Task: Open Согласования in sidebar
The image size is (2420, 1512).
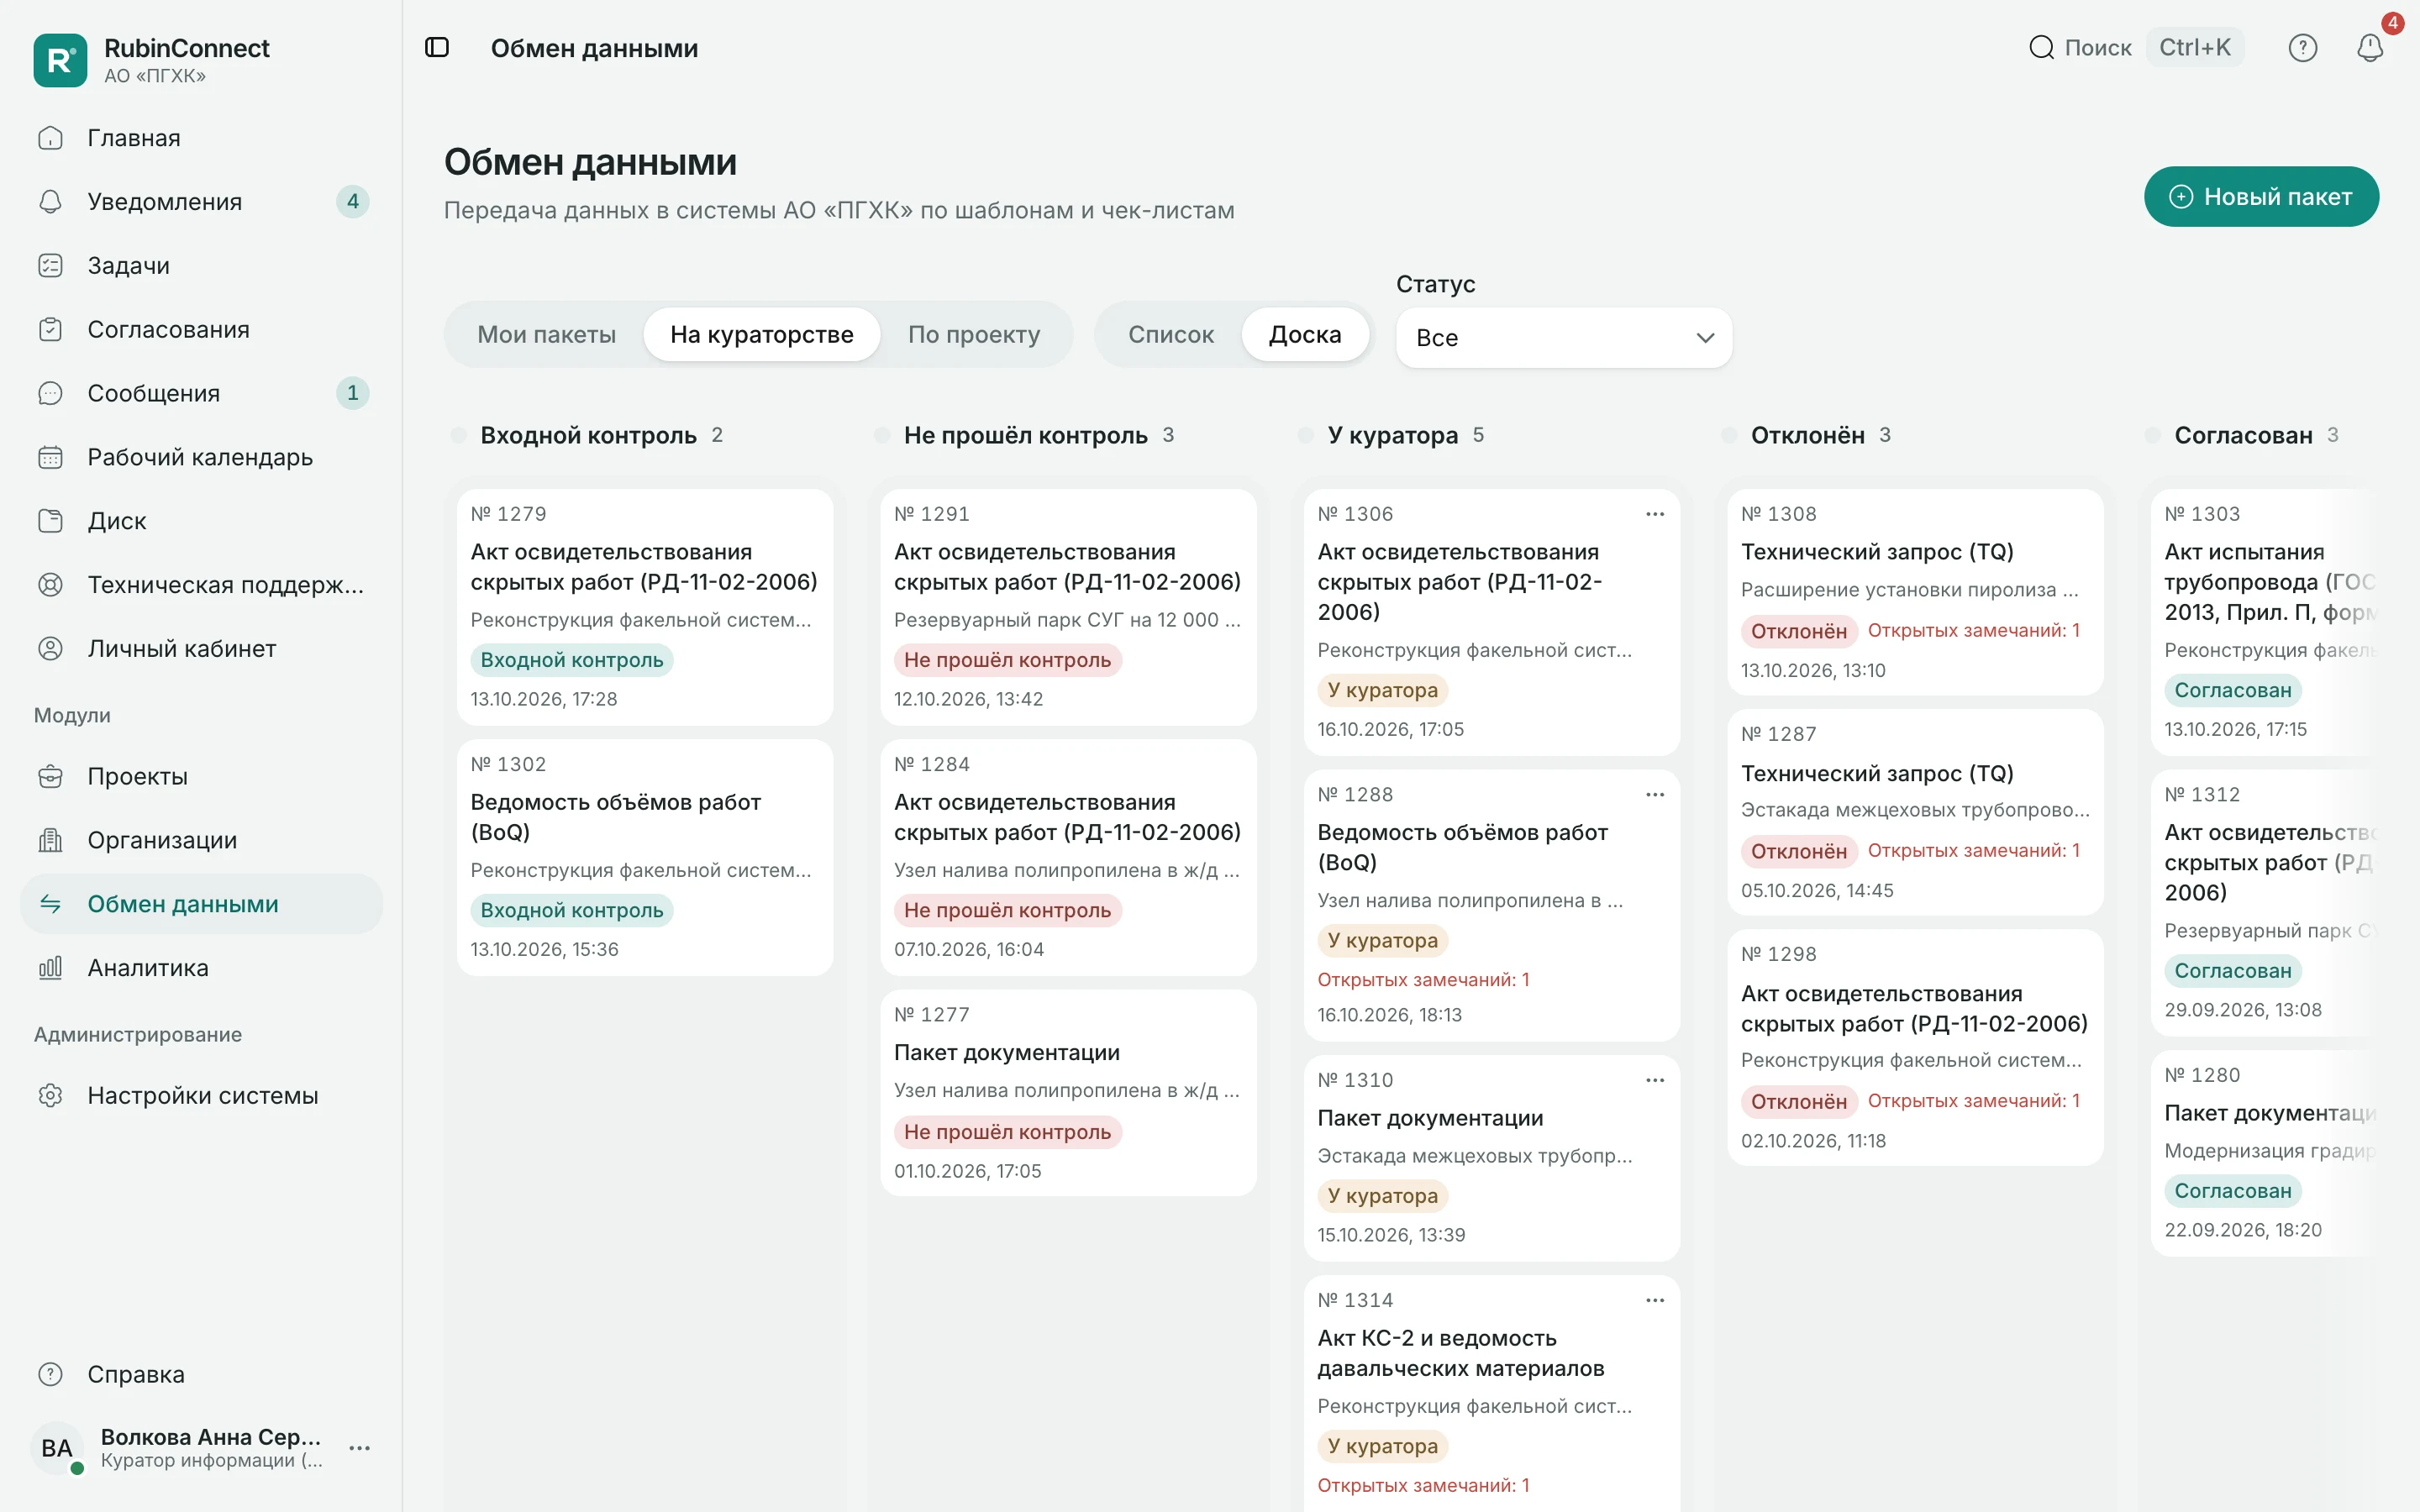Action: (x=201, y=329)
